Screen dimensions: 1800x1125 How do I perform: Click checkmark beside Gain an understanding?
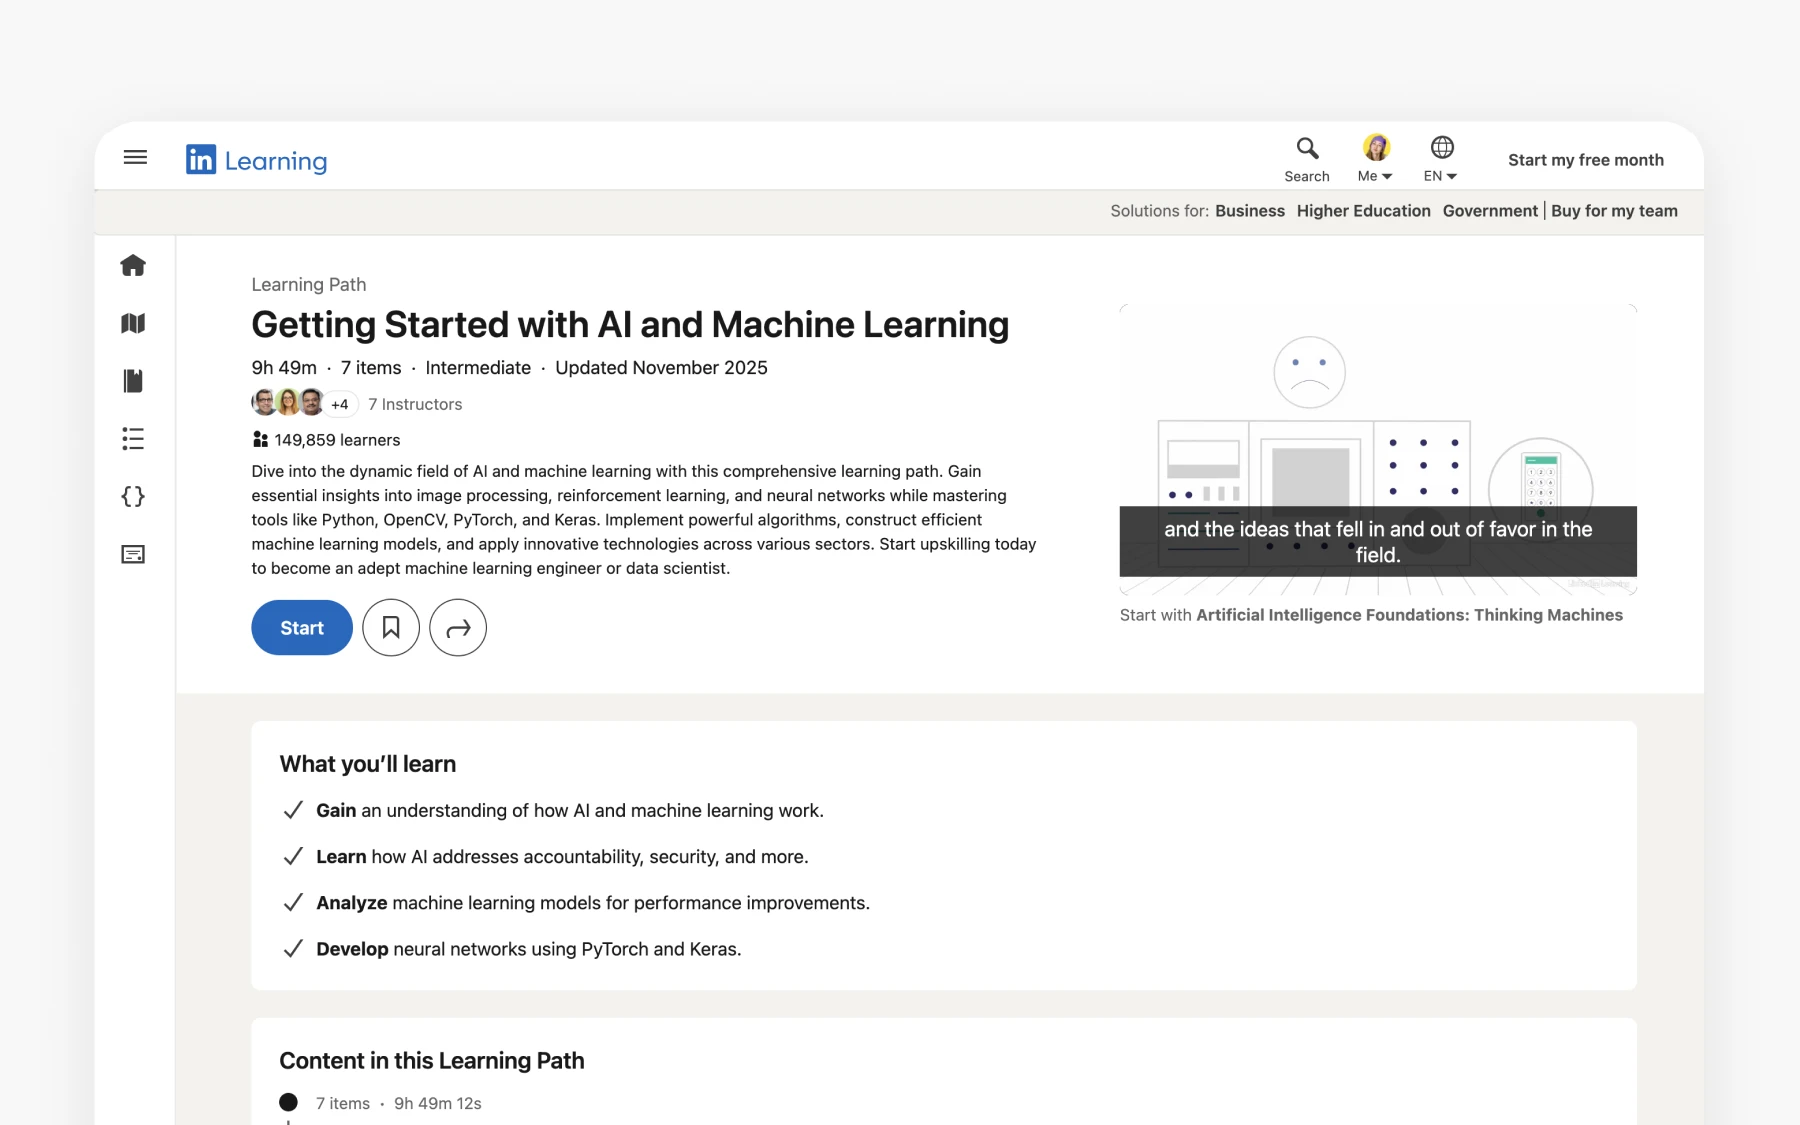tap(293, 810)
